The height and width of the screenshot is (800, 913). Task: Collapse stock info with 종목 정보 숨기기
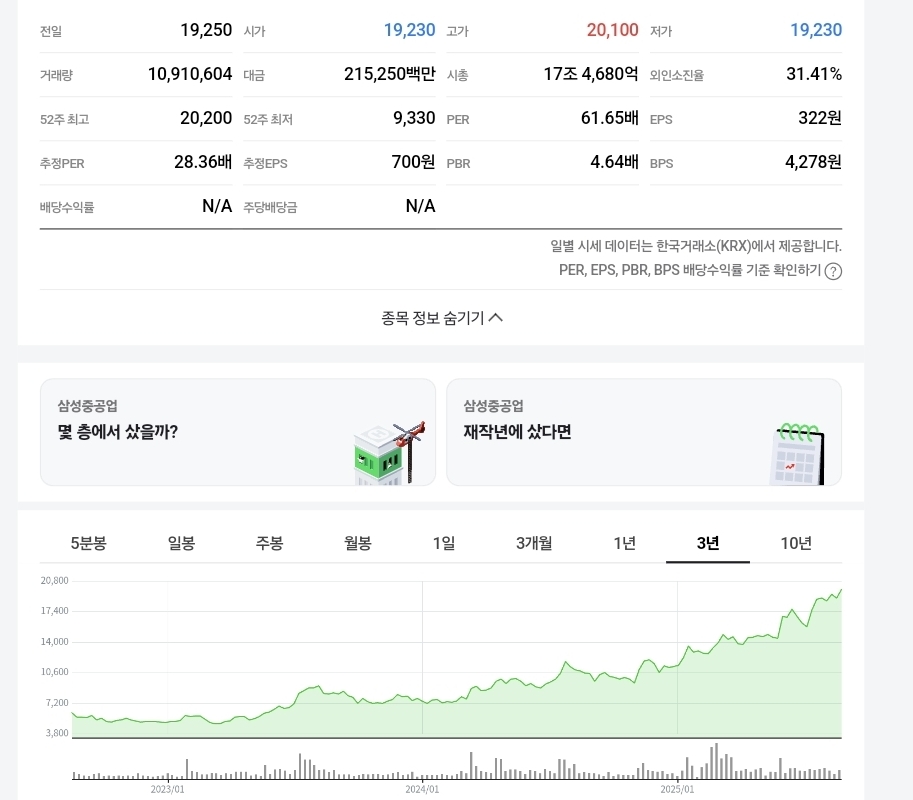tap(441, 318)
